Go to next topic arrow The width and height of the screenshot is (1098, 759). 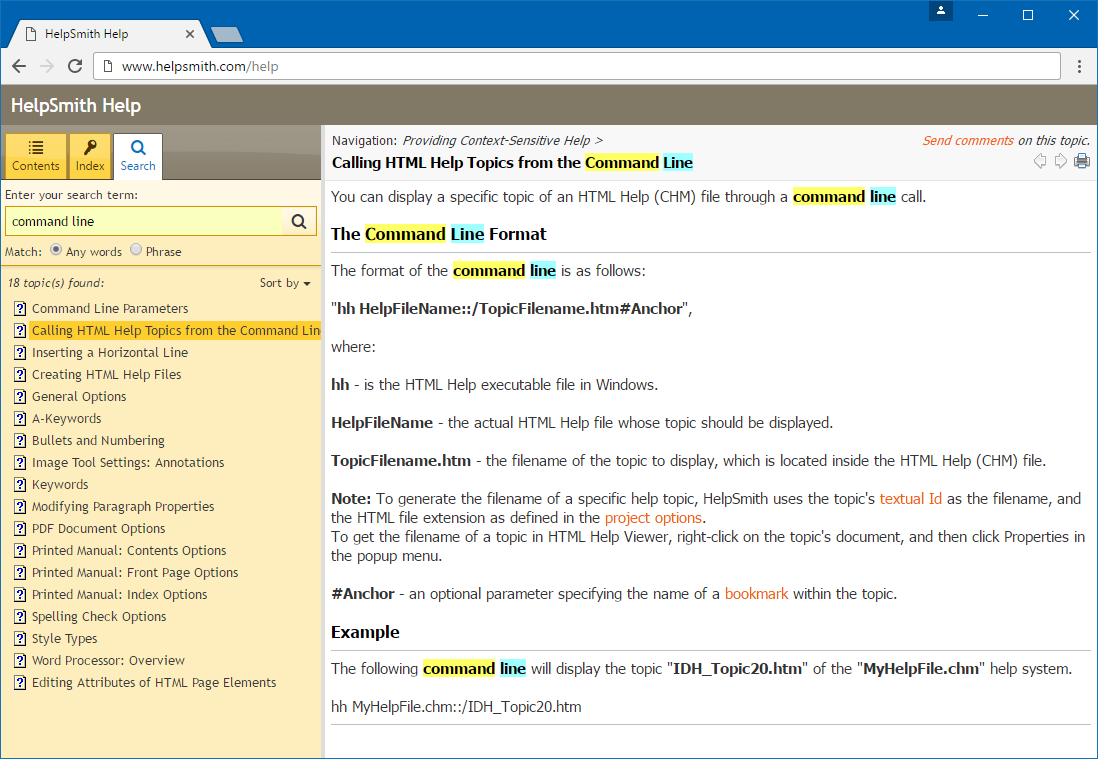coord(1061,161)
